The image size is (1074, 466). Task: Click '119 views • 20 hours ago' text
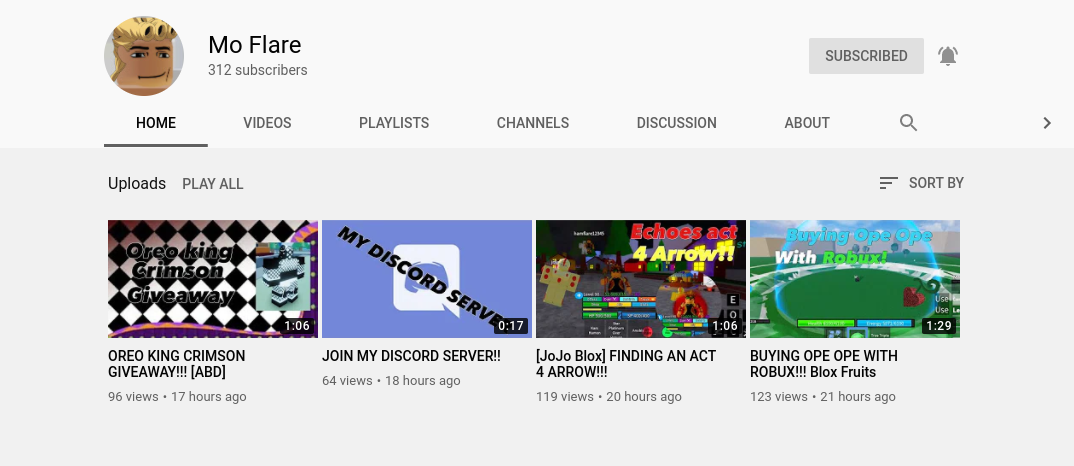(609, 397)
